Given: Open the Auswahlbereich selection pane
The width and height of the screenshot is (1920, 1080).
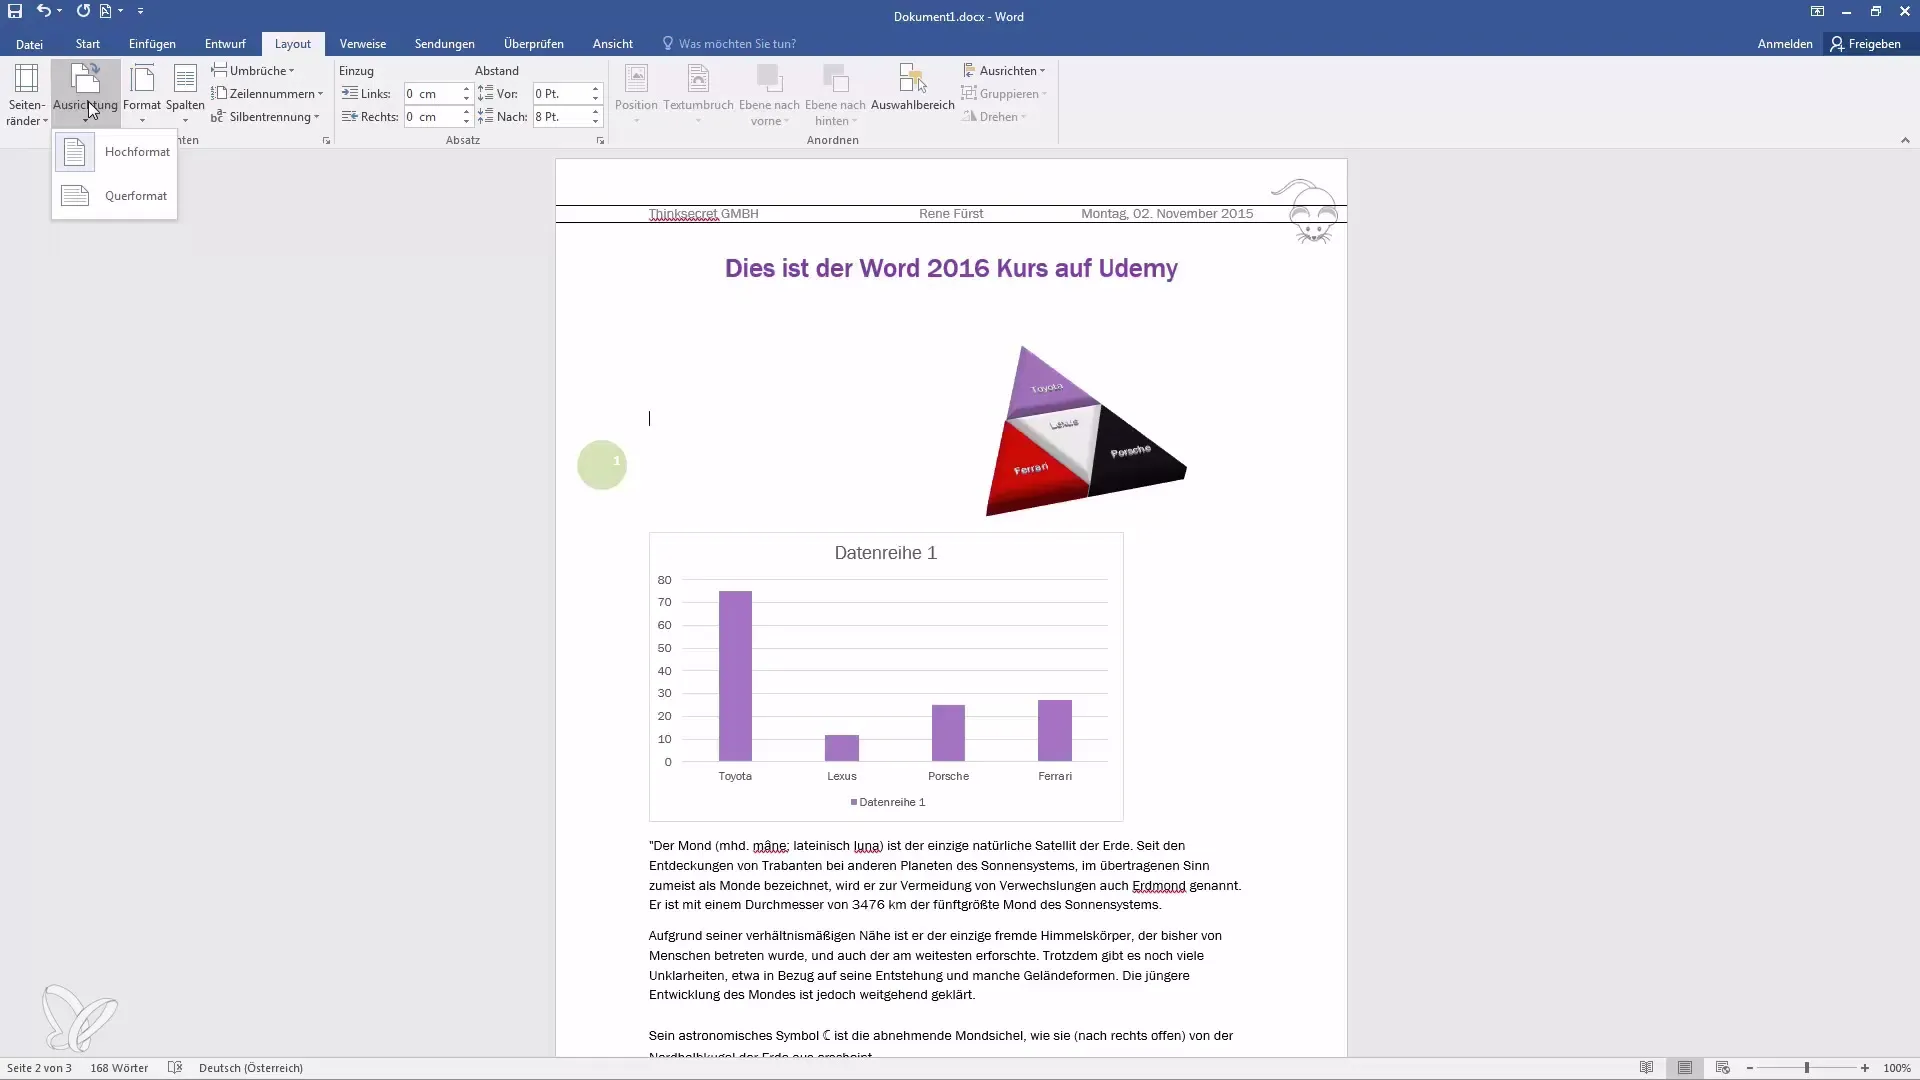Looking at the screenshot, I should point(912,90).
